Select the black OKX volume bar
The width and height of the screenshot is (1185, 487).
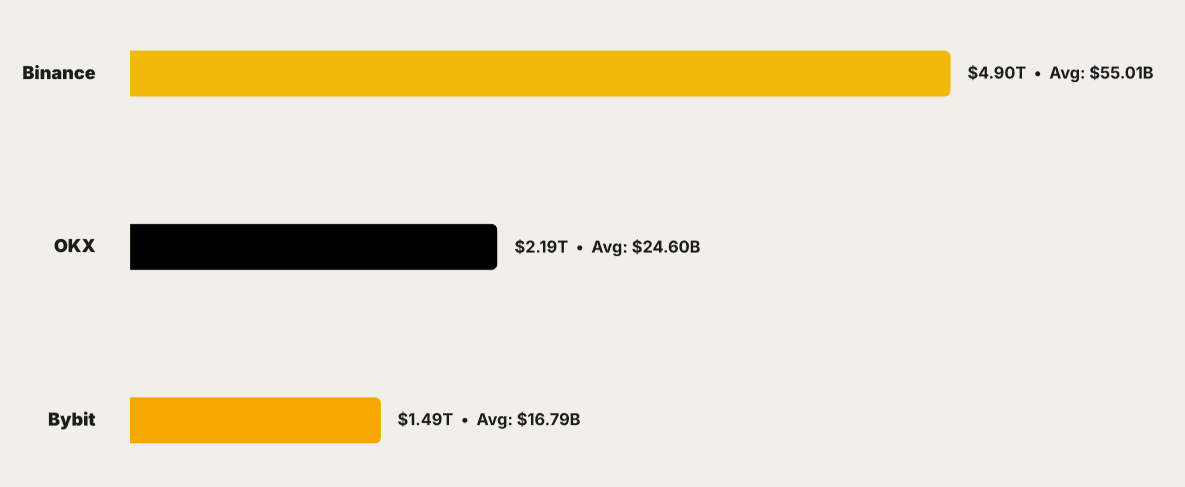pos(313,246)
